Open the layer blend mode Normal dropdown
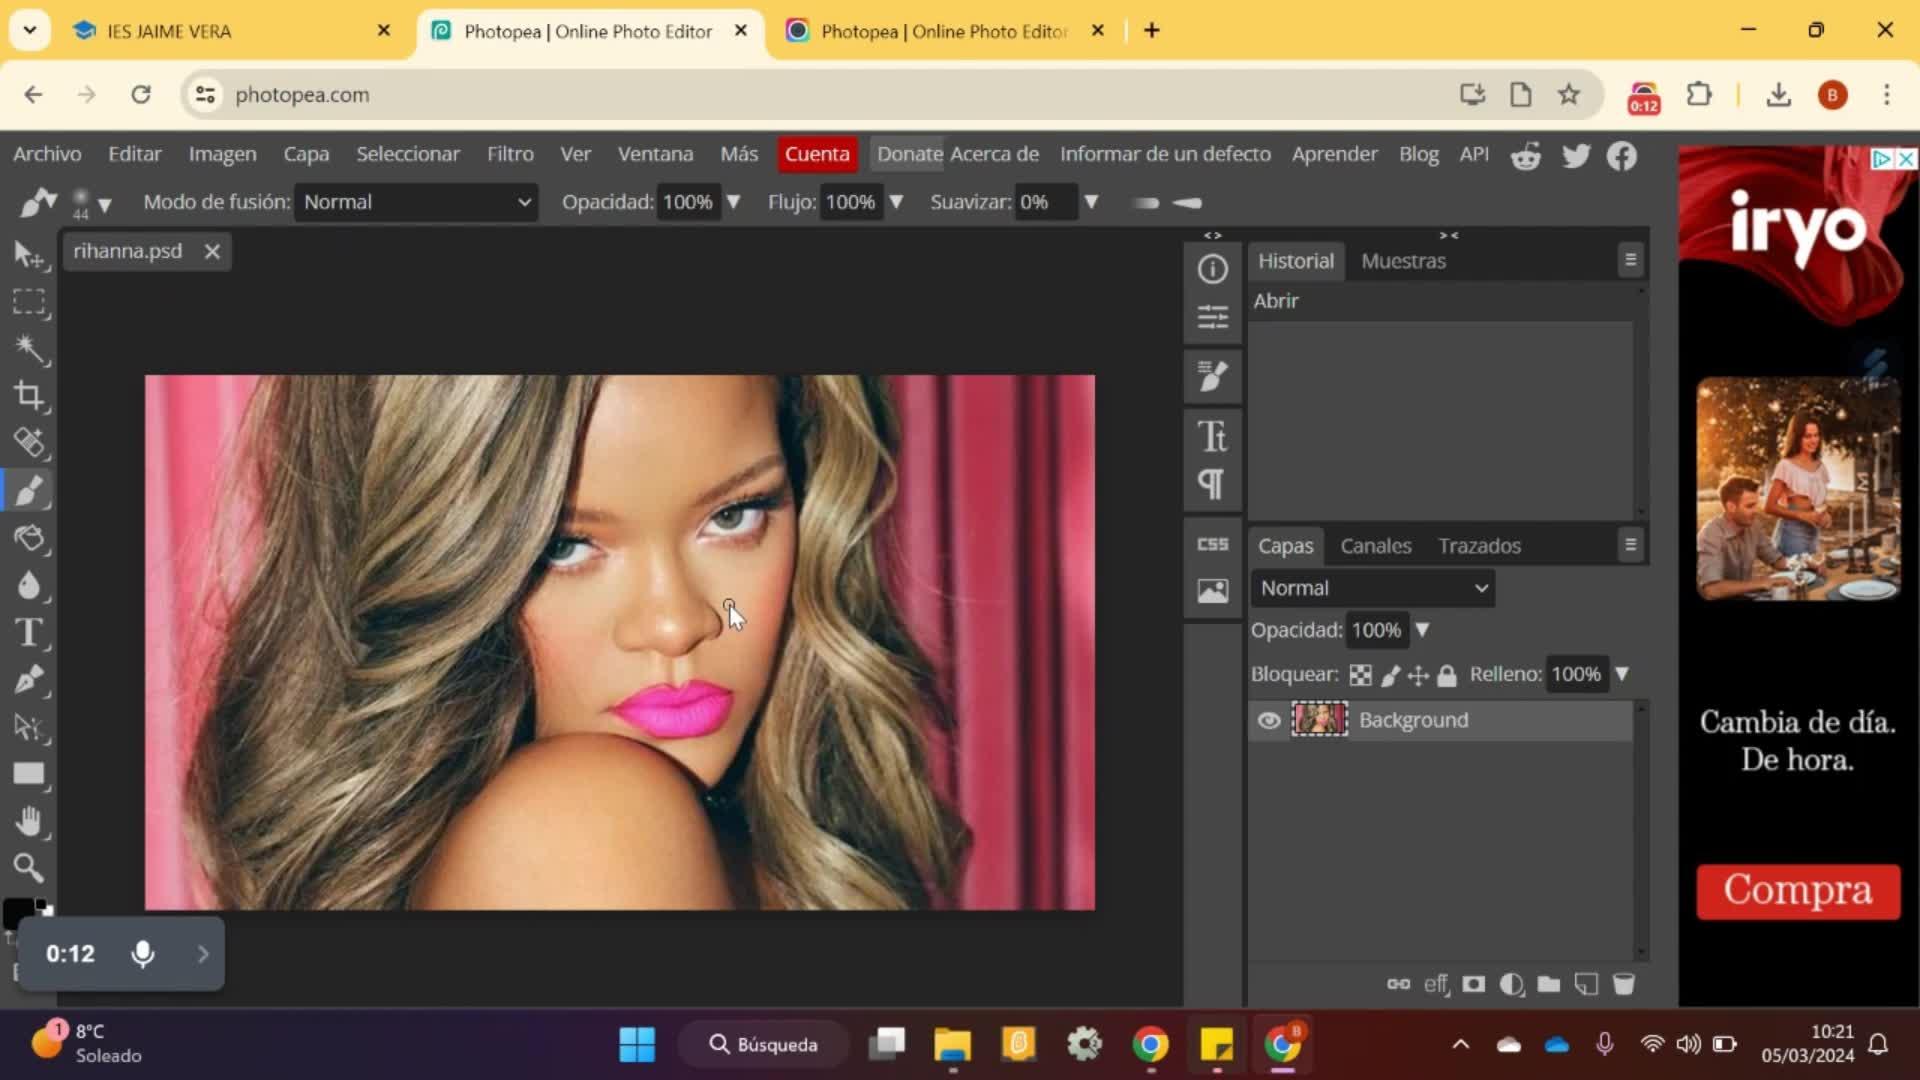1920x1080 pixels. coord(1373,588)
